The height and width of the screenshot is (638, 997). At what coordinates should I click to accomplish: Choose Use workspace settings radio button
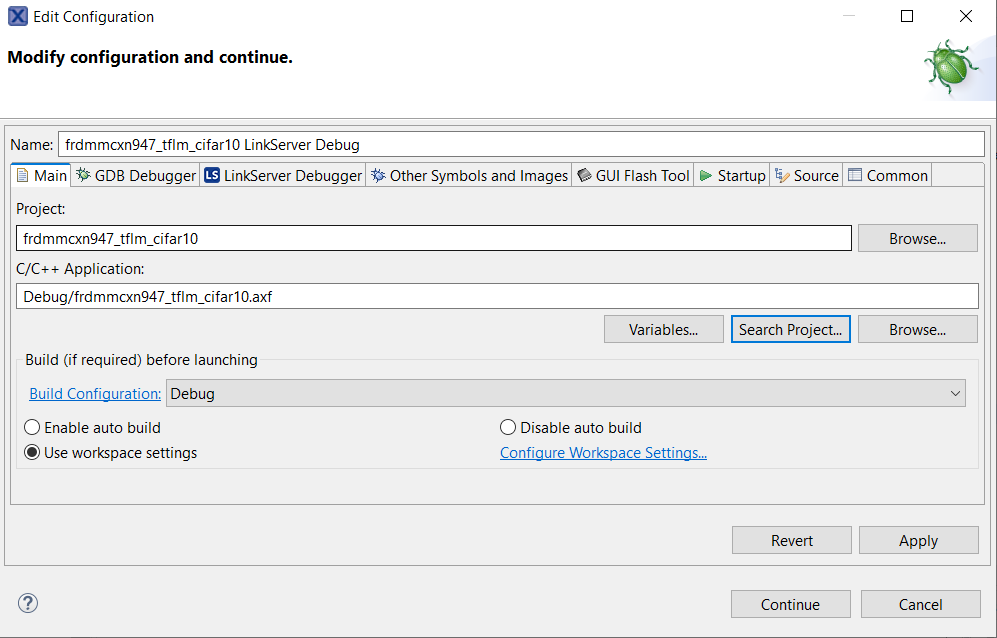(x=32, y=453)
